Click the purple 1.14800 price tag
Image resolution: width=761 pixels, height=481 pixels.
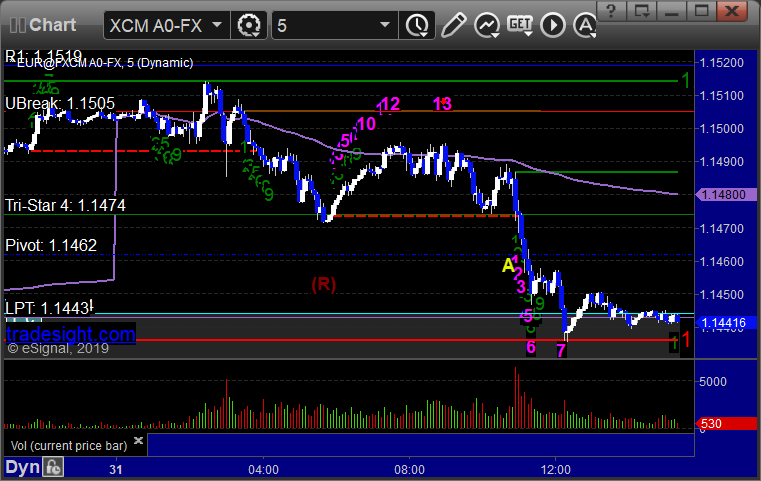click(726, 195)
